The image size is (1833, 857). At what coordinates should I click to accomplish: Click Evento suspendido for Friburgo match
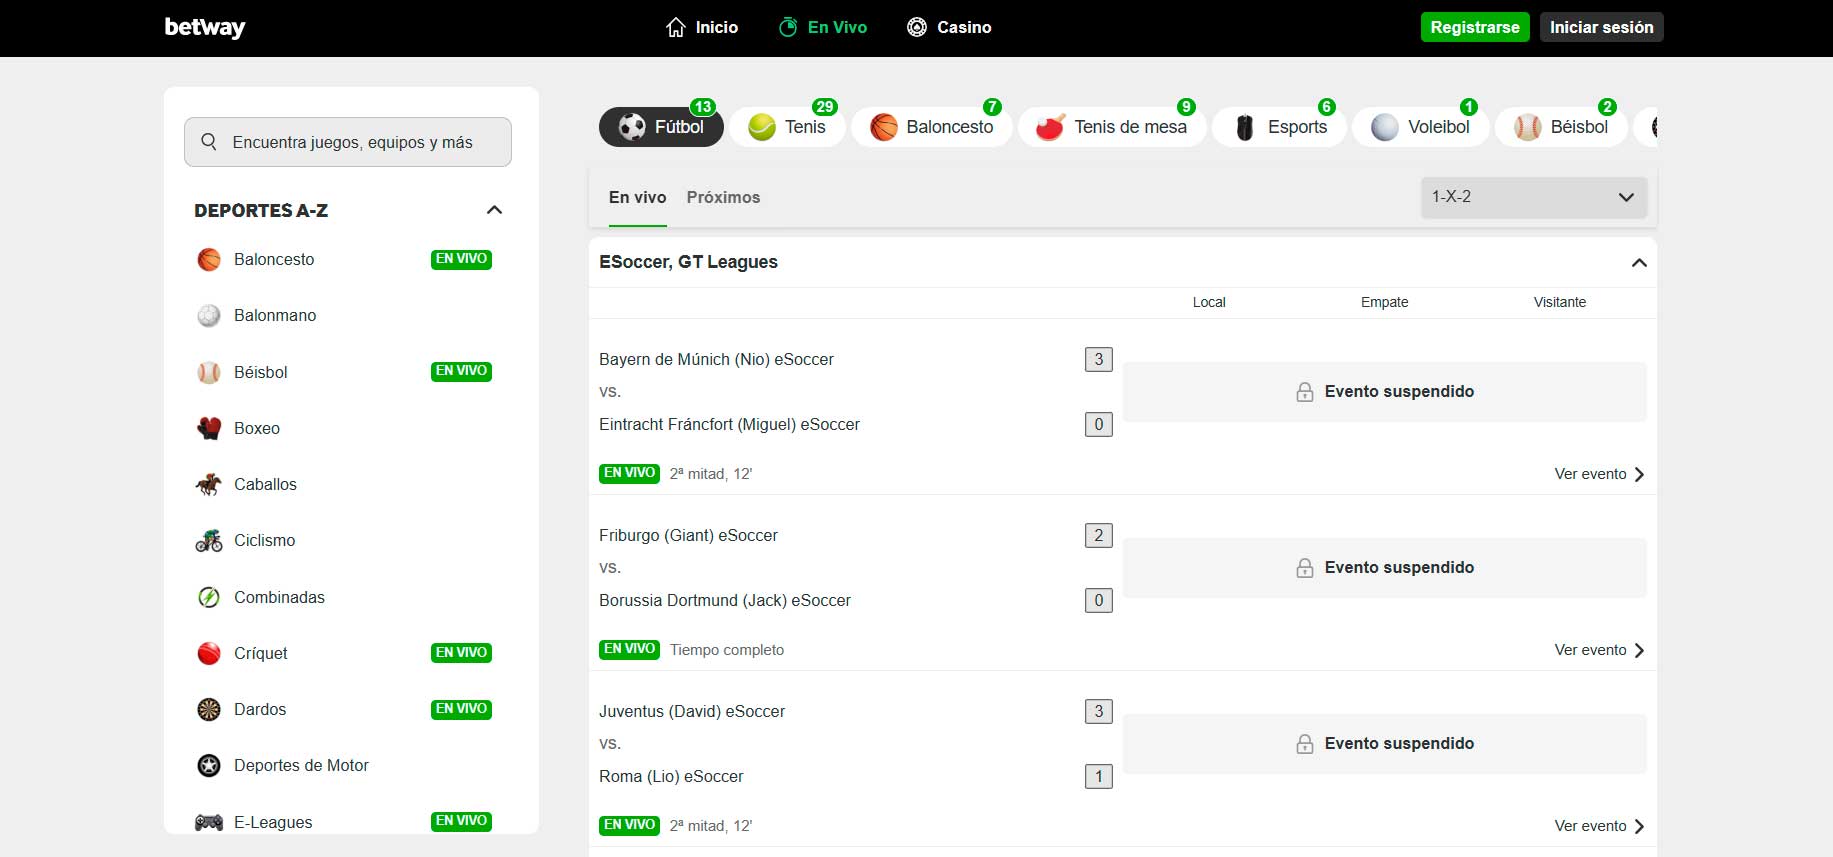tap(1385, 568)
